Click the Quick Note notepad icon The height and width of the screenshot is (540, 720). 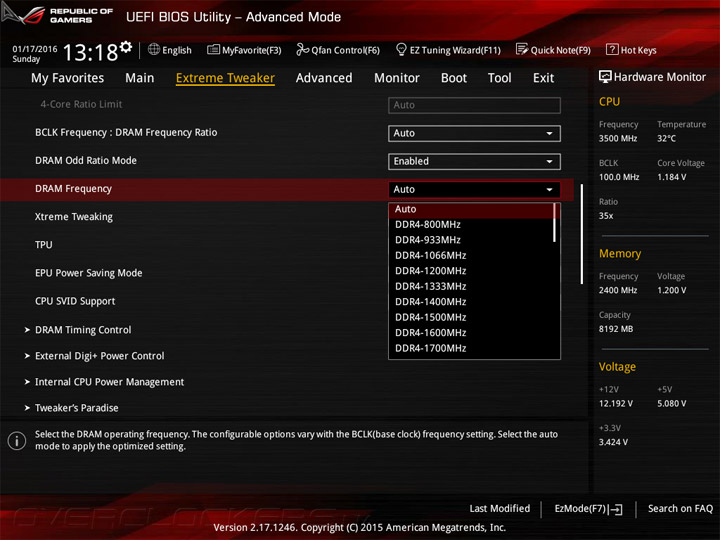522,49
